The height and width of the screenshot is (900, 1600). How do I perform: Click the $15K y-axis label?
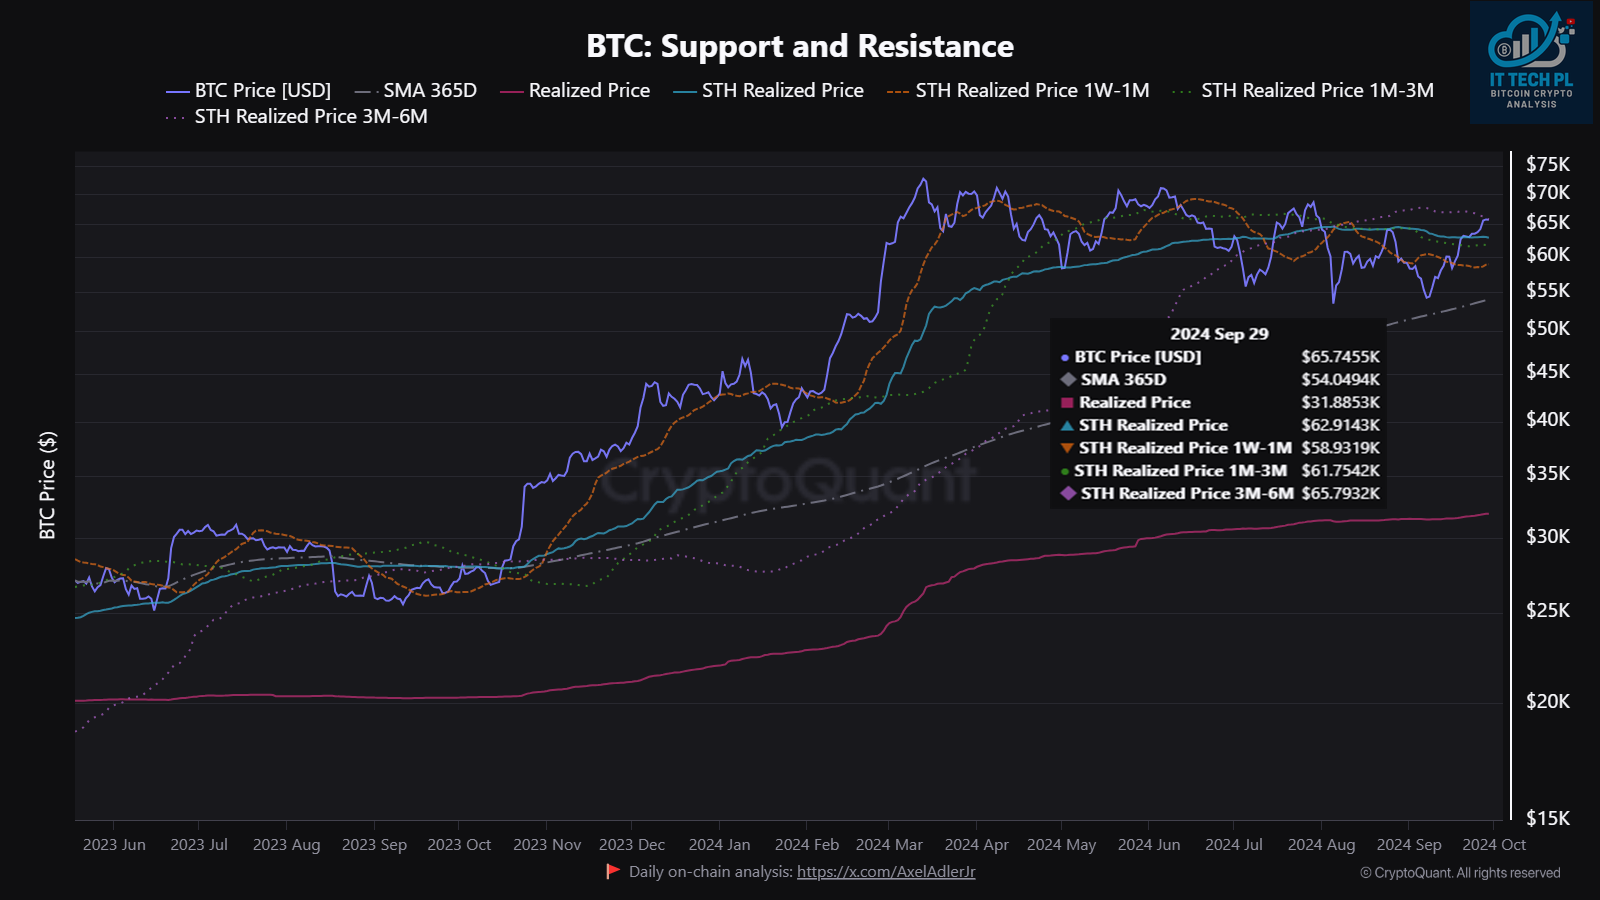pos(1548,818)
